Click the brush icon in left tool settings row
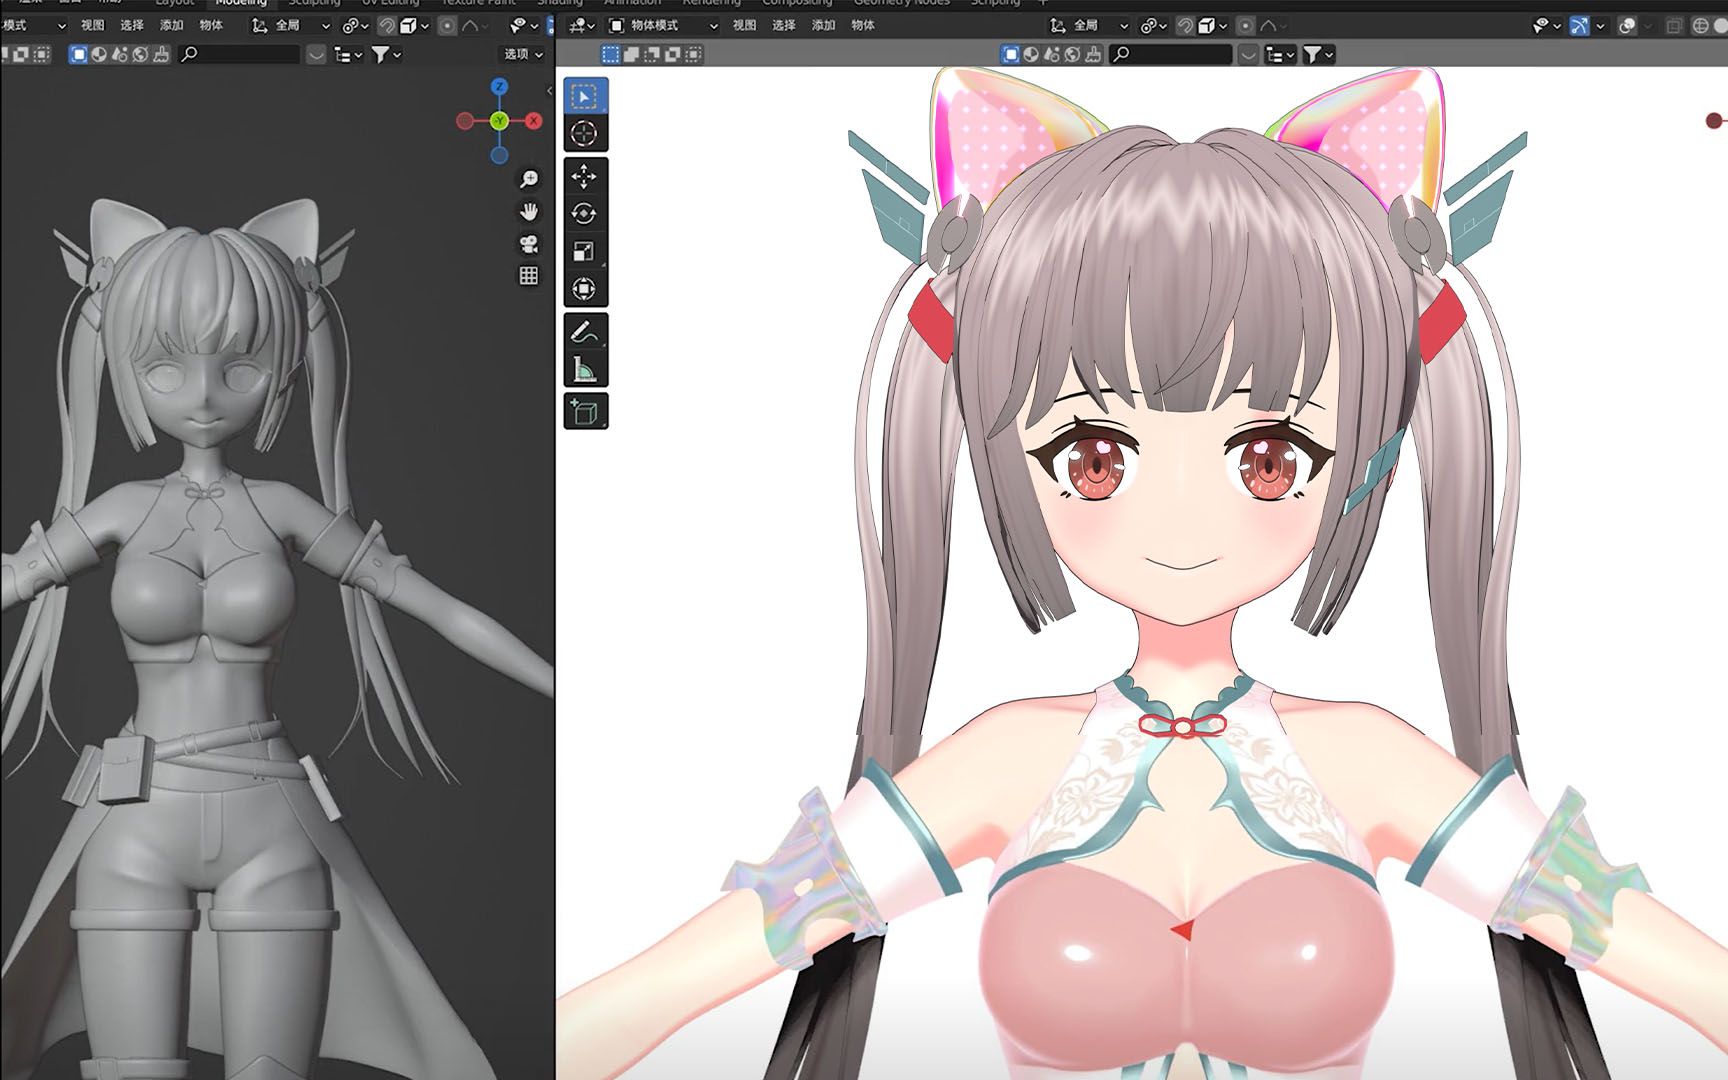 161,54
